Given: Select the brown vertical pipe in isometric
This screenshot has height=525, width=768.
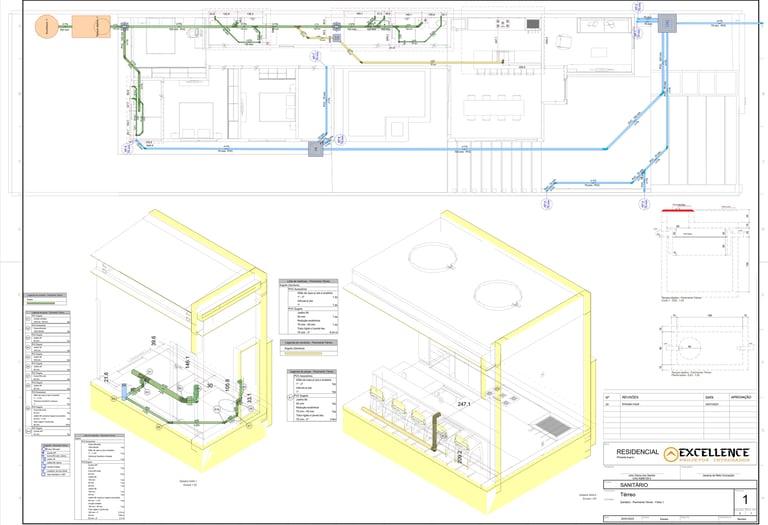Looking at the screenshot, I should [x=435, y=432].
